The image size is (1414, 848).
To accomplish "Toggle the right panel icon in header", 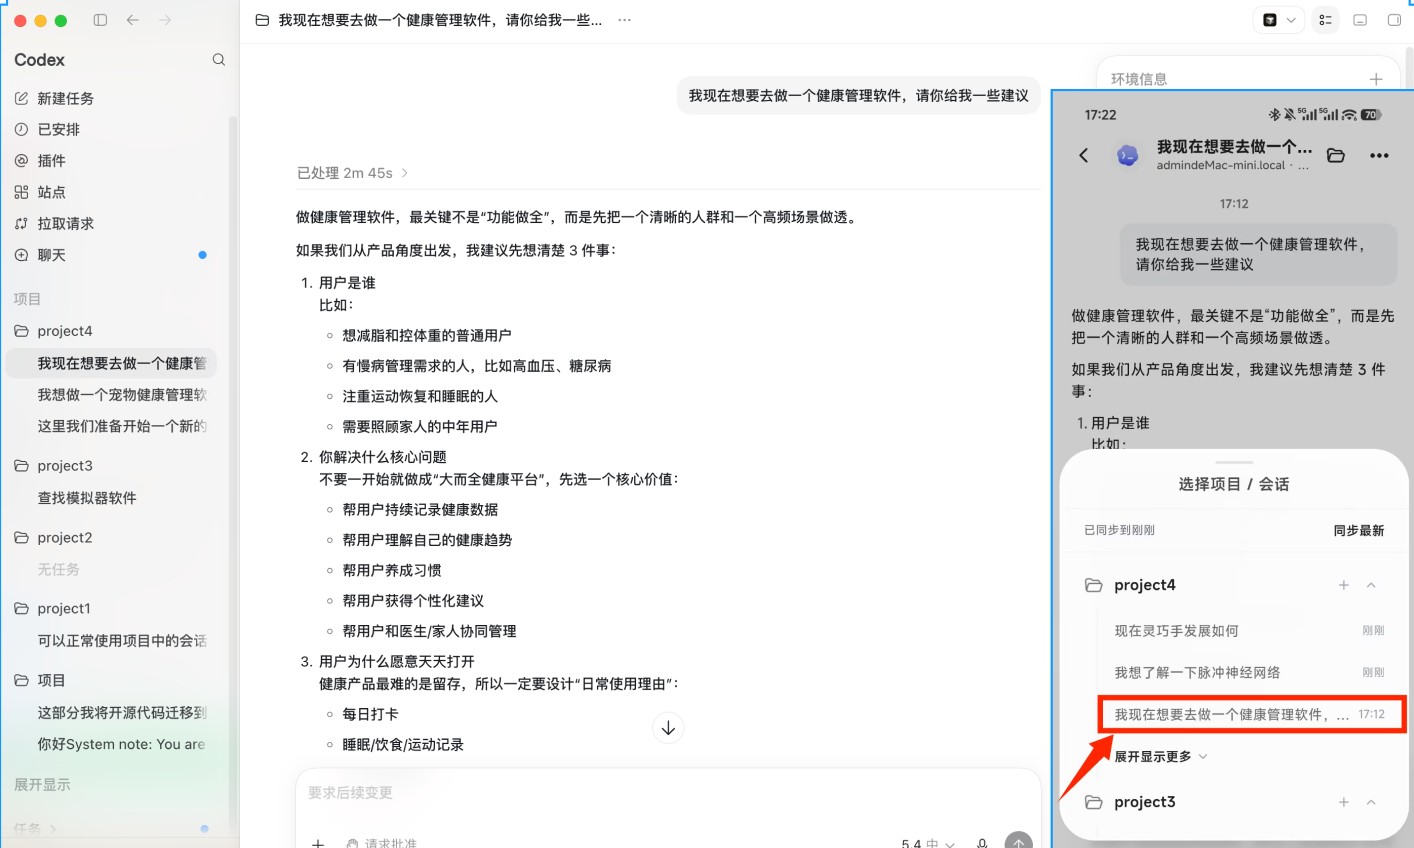I will (x=1395, y=20).
